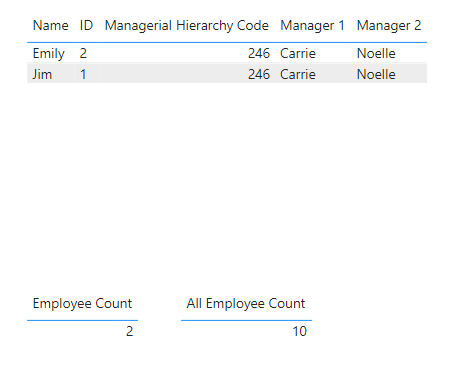462x371 pixels.
Task: Select the Employee Count value 2
Action: (x=130, y=331)
